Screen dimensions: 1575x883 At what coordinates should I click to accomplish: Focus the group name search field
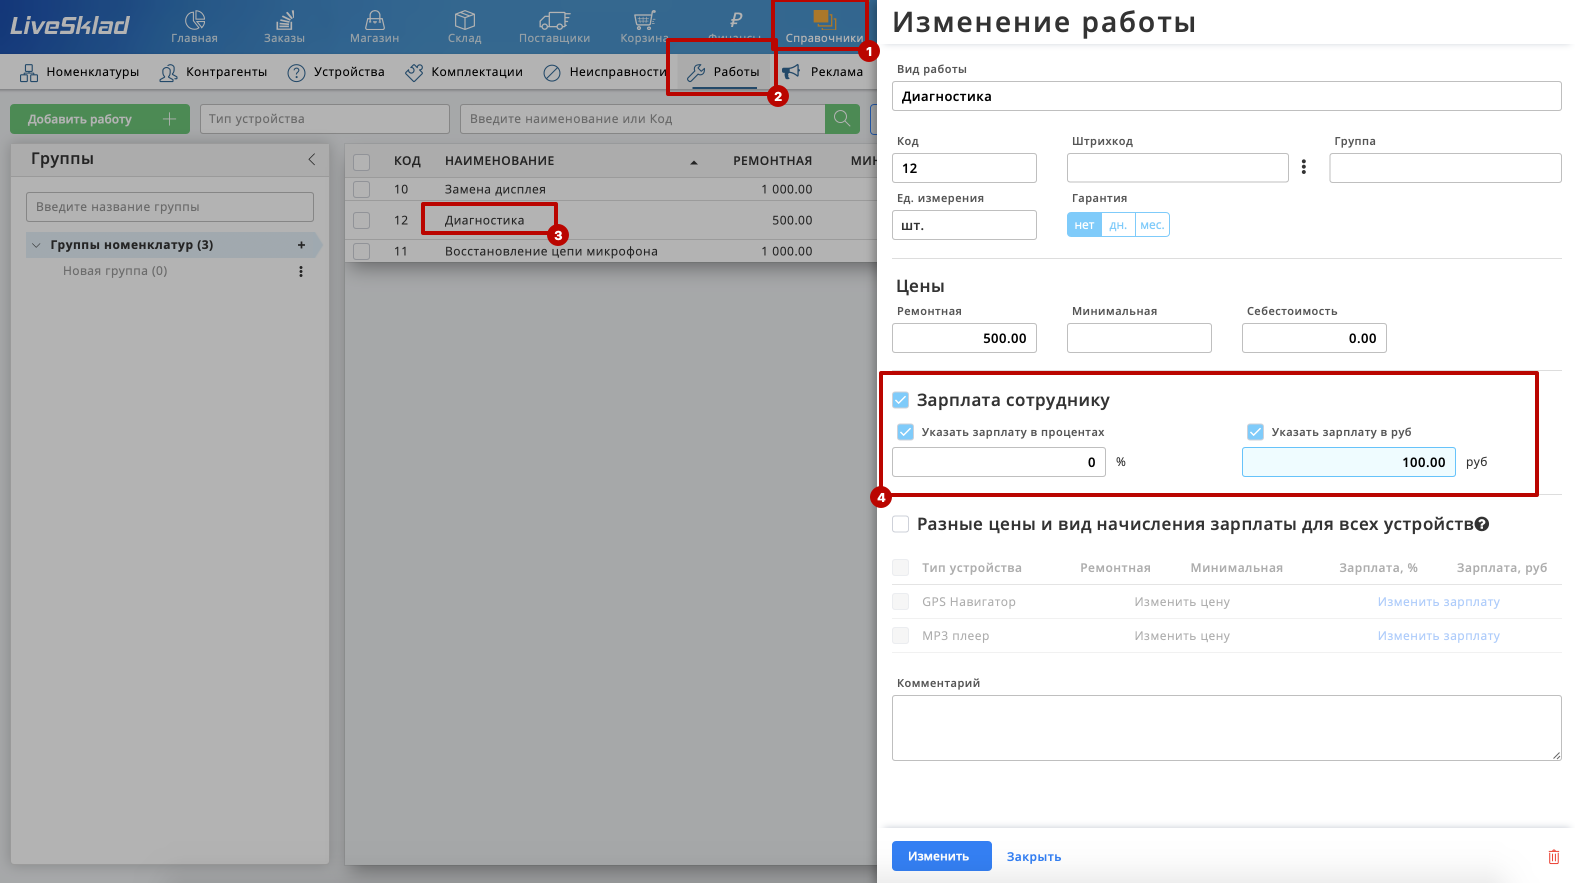(x=170, y=207)
